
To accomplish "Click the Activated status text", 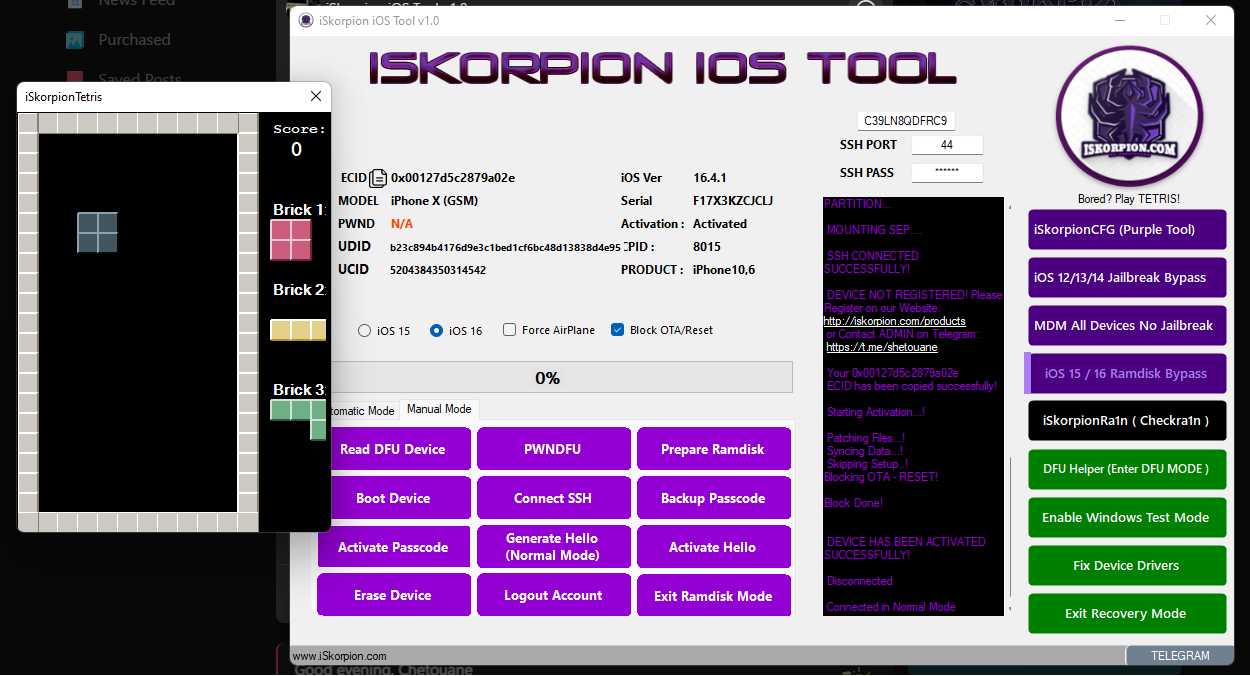I will 720,224.
